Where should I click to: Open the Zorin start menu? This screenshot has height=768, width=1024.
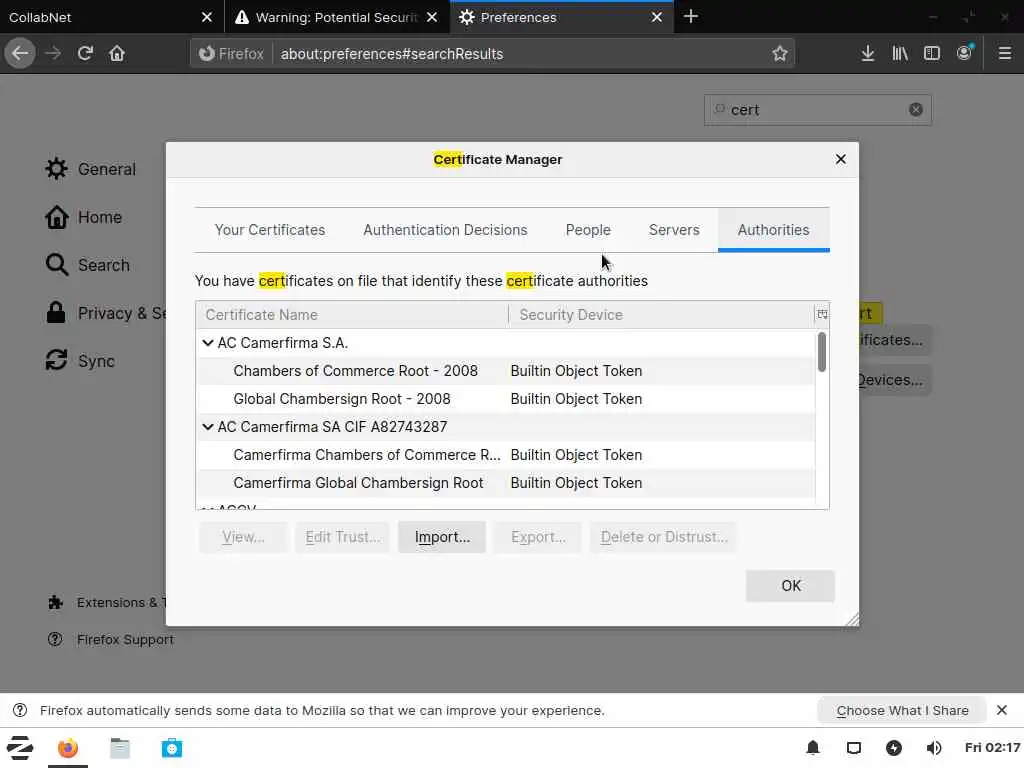tap(20, 748)
